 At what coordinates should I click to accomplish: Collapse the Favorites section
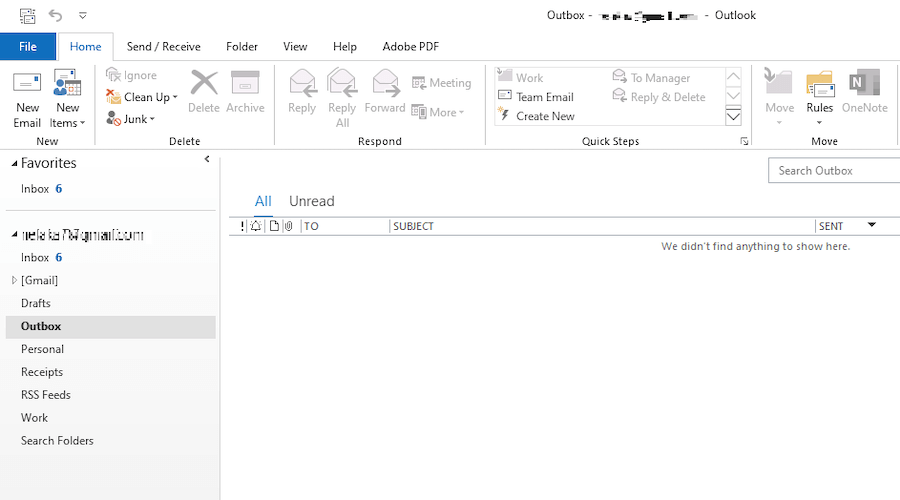point(14,164)
